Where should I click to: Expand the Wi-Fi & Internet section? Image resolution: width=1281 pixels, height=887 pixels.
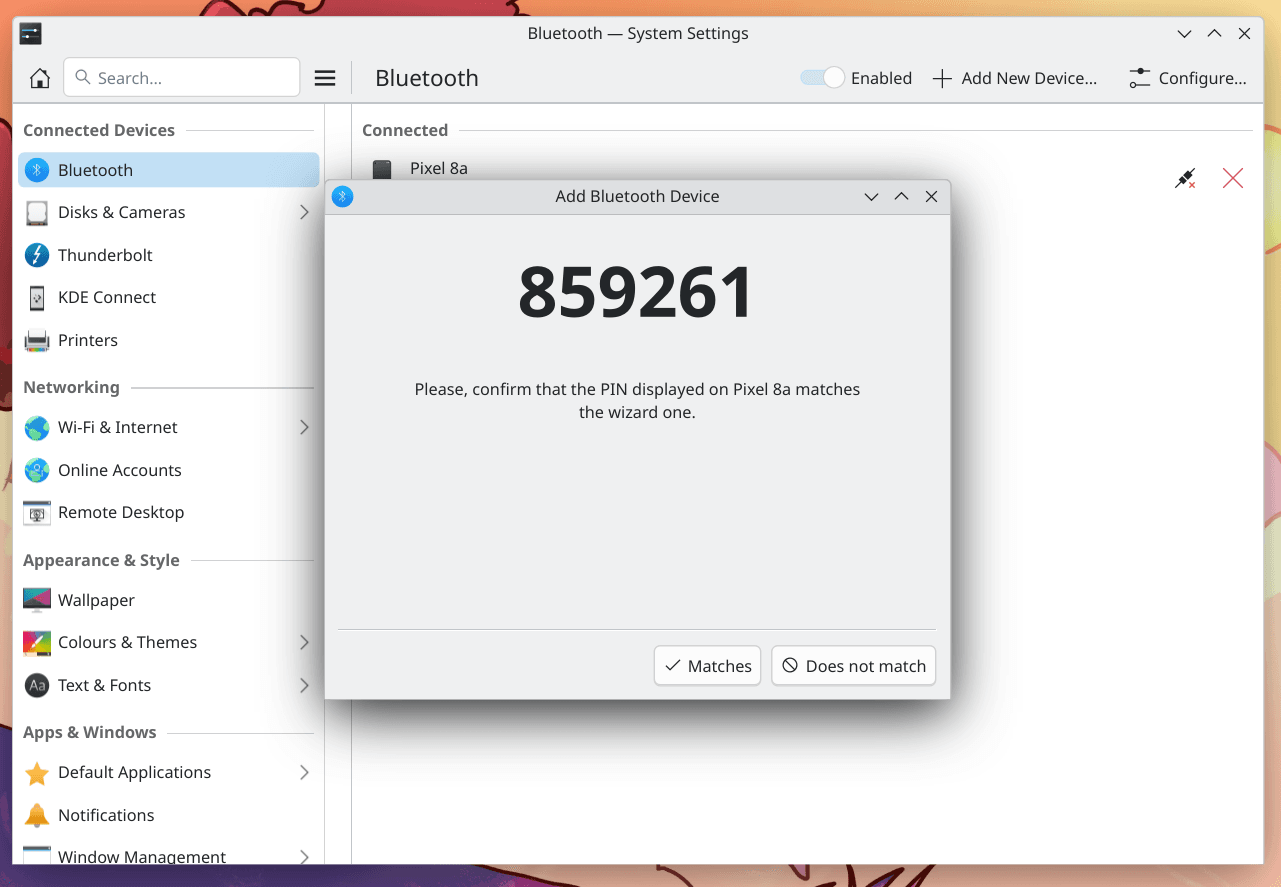pyautogui.click(x=305, y=427)
